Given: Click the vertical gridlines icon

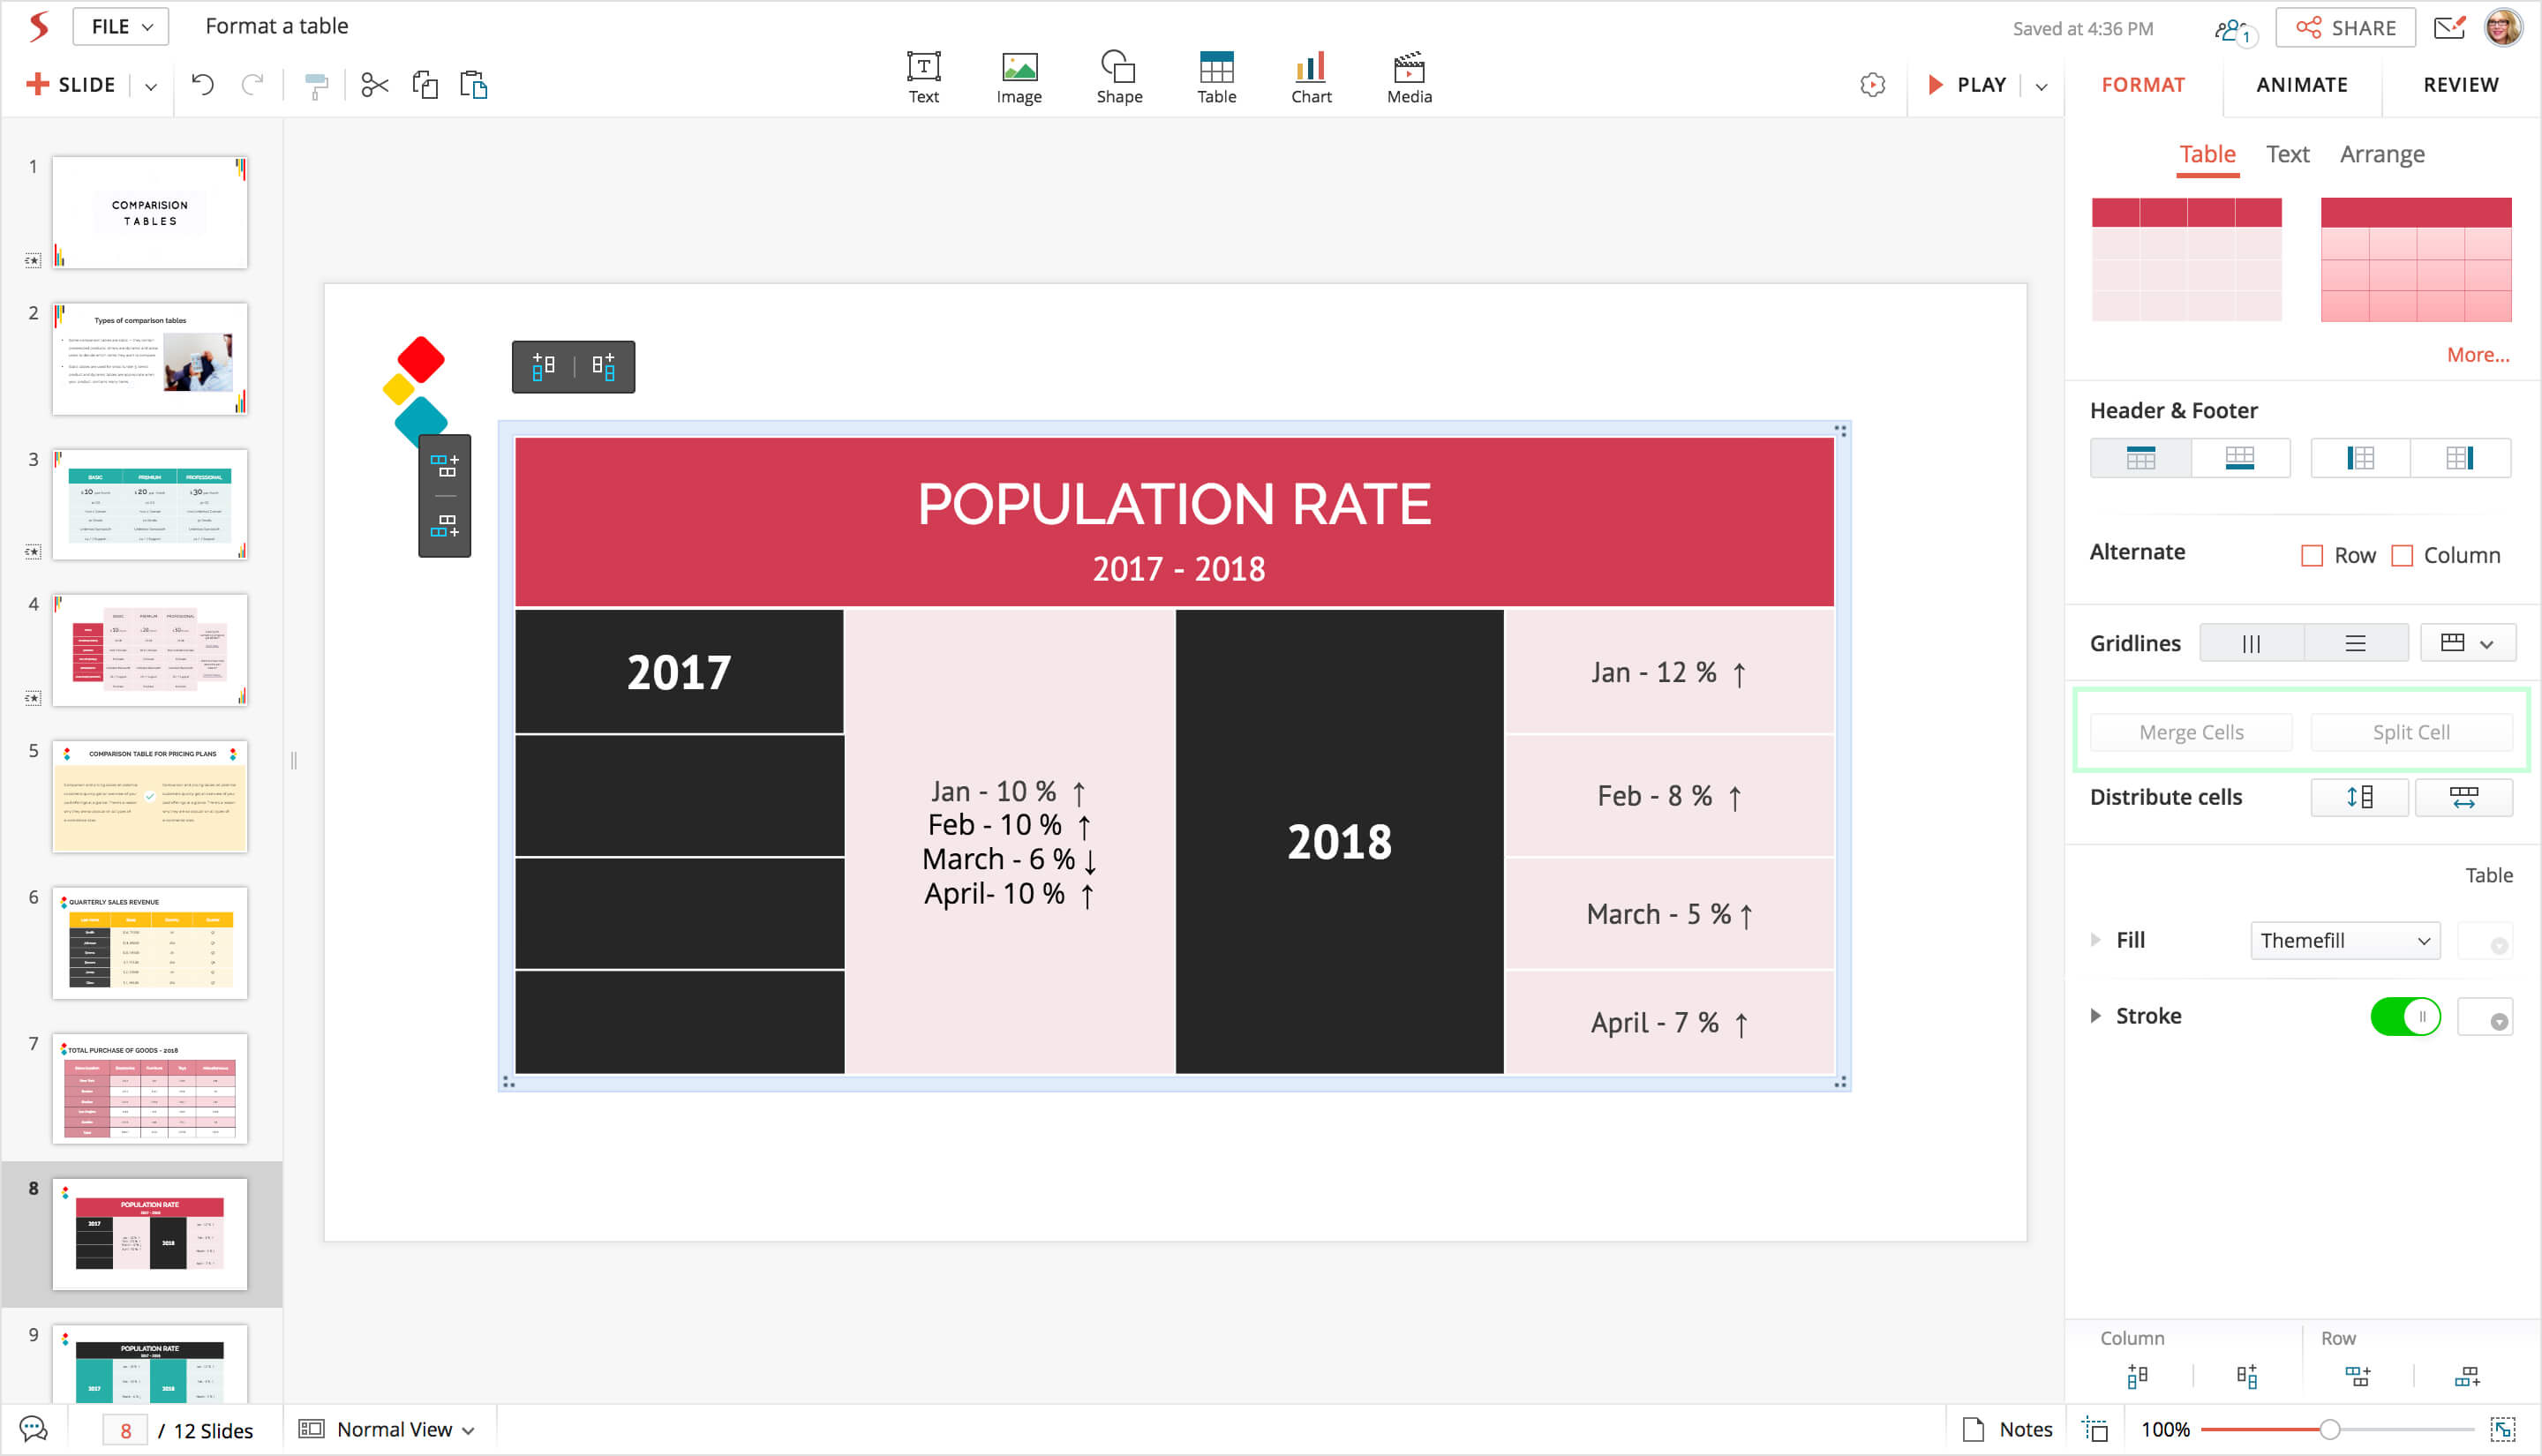Looking at the screenshot, I should 2251,644.
